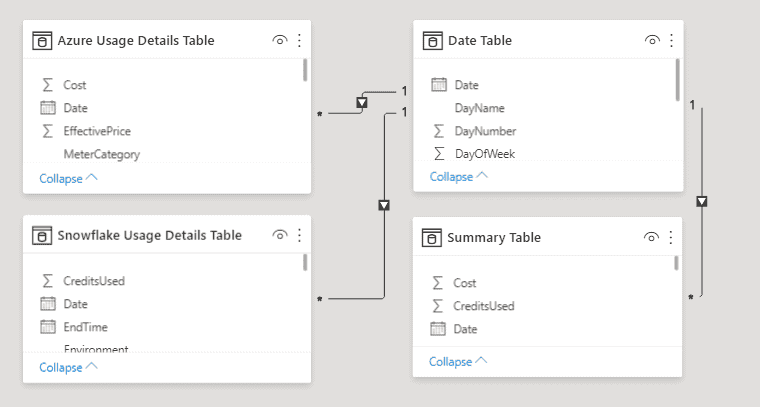Open more options for Date Table
760x407 pixels.
click(x=671, y=40)
